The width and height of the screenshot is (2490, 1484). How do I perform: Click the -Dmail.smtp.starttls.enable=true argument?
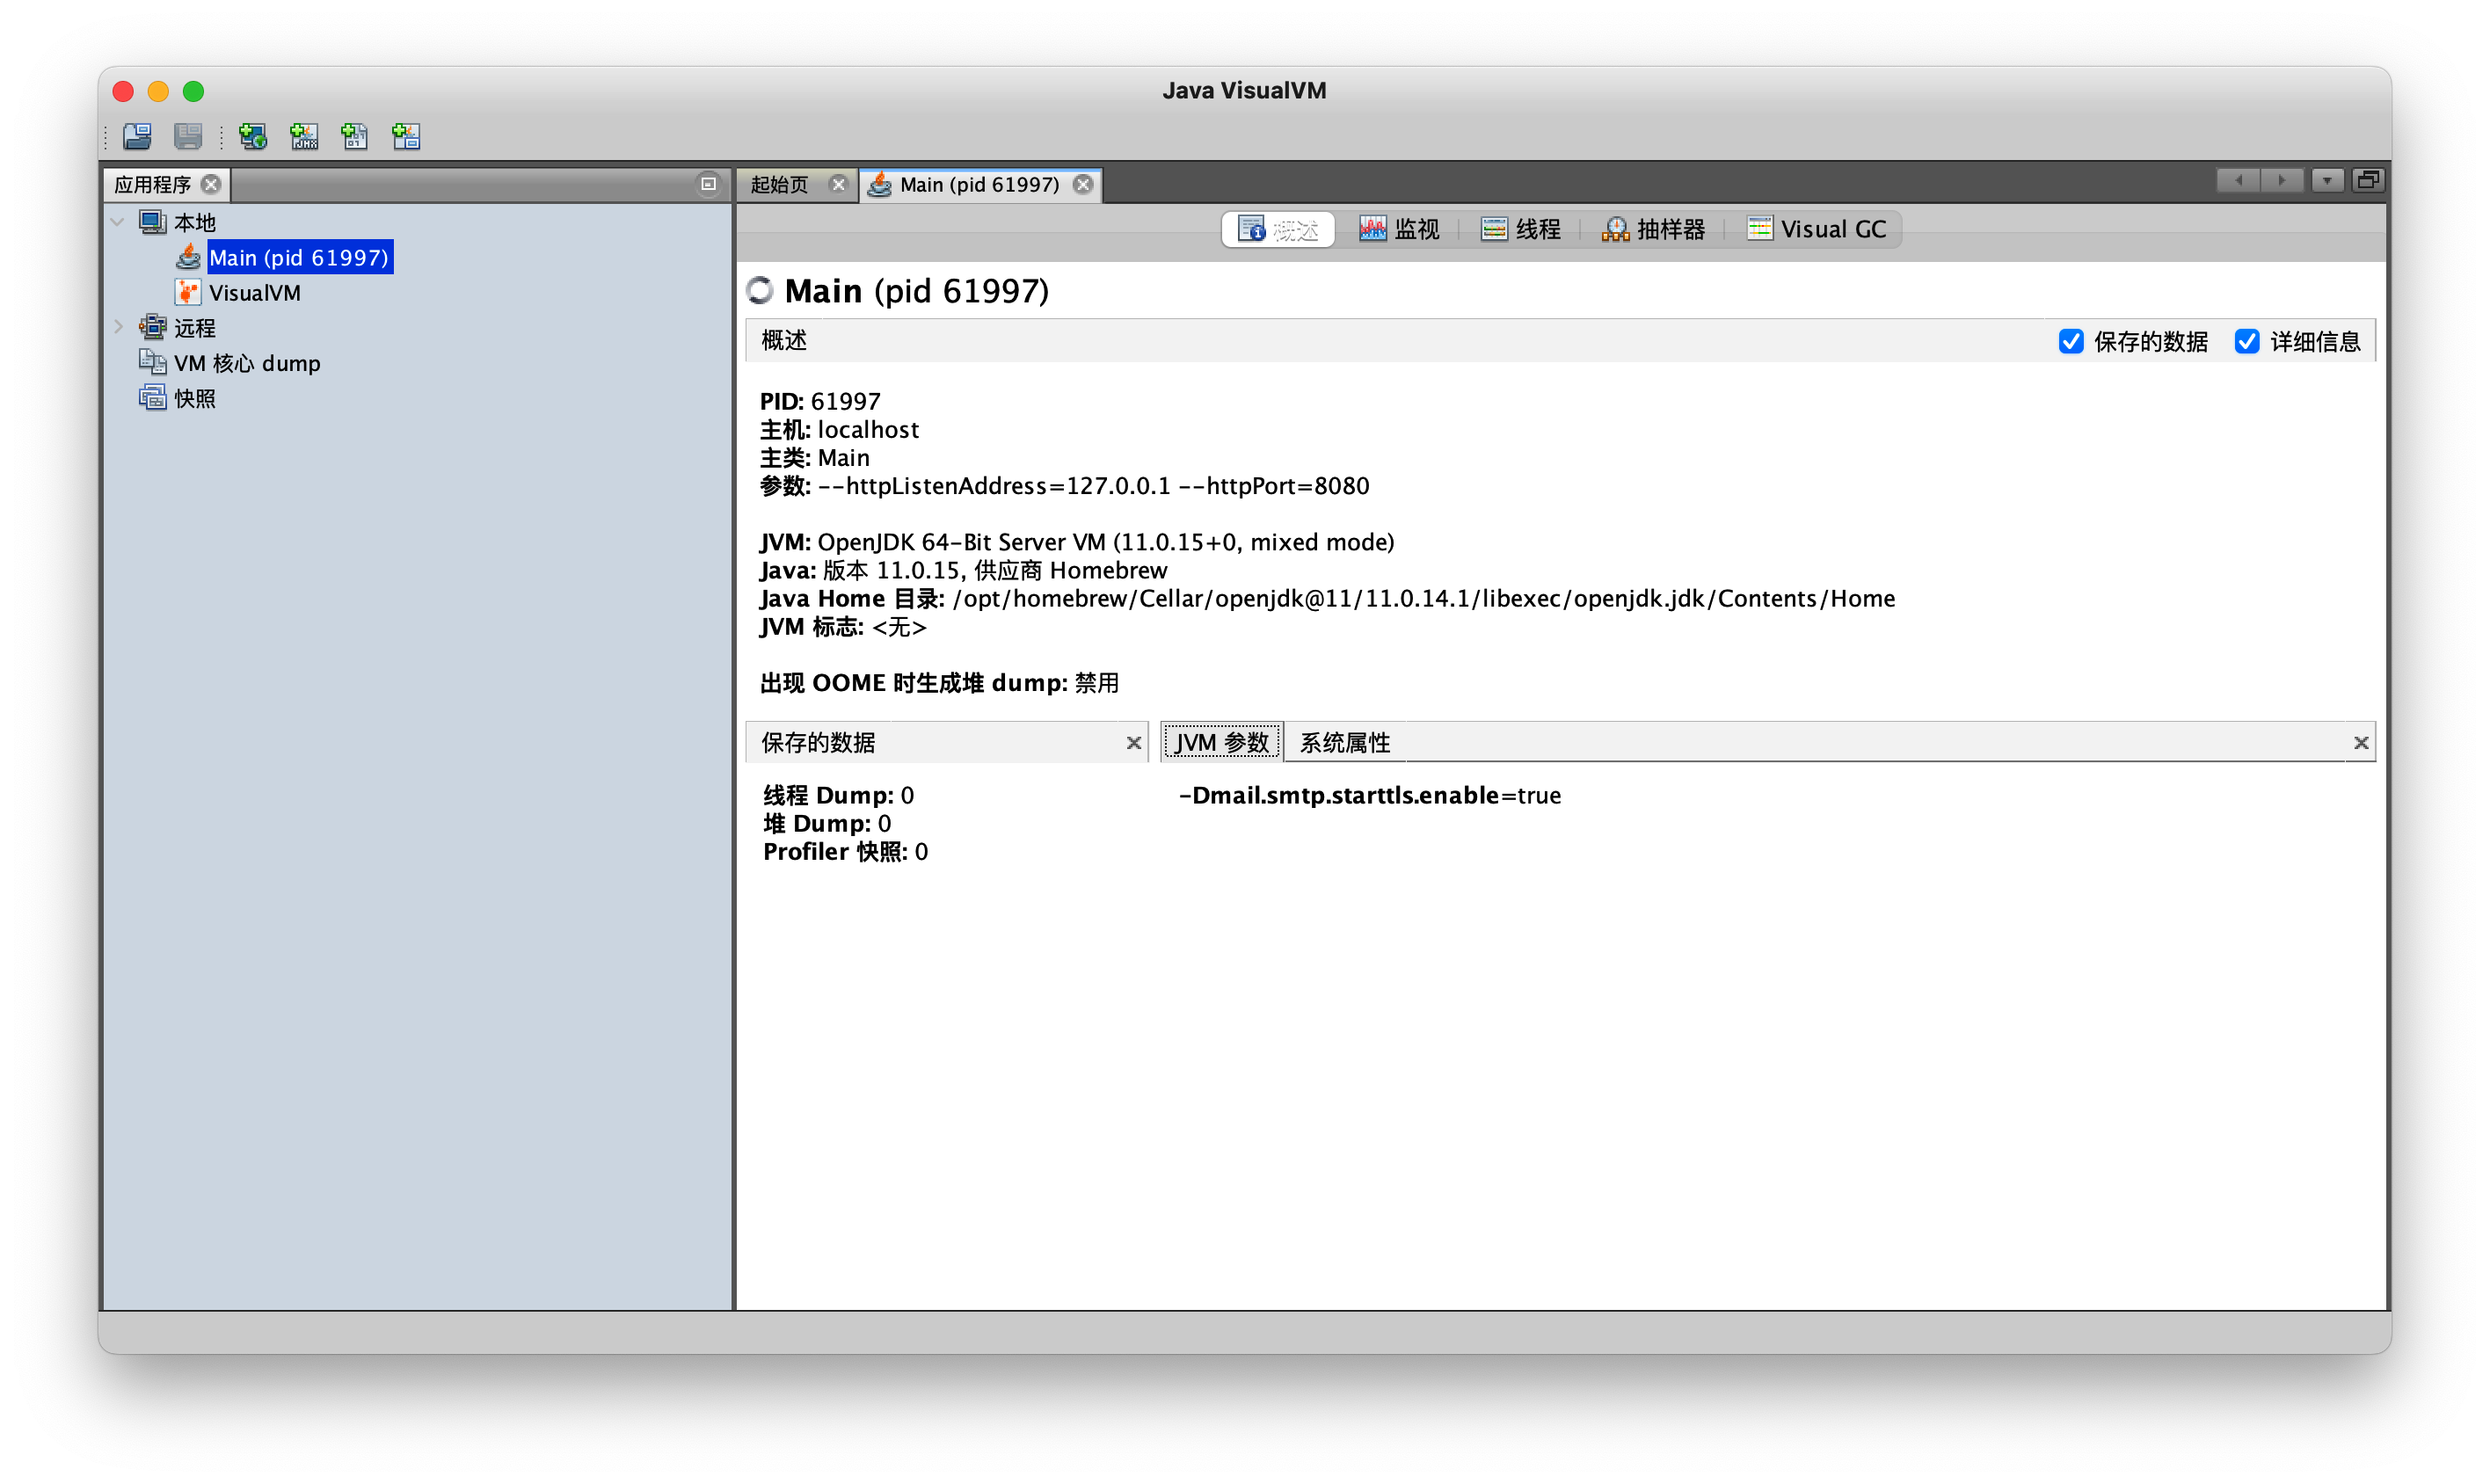point(1369,795)
